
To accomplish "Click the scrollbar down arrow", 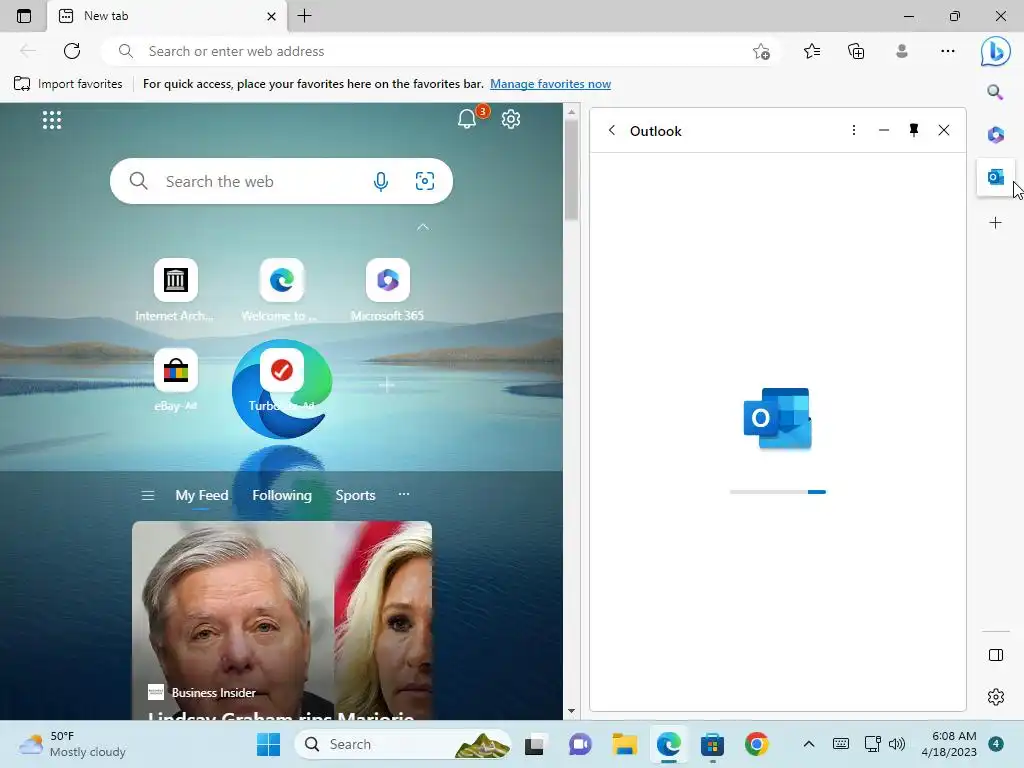I will point(571,711).
